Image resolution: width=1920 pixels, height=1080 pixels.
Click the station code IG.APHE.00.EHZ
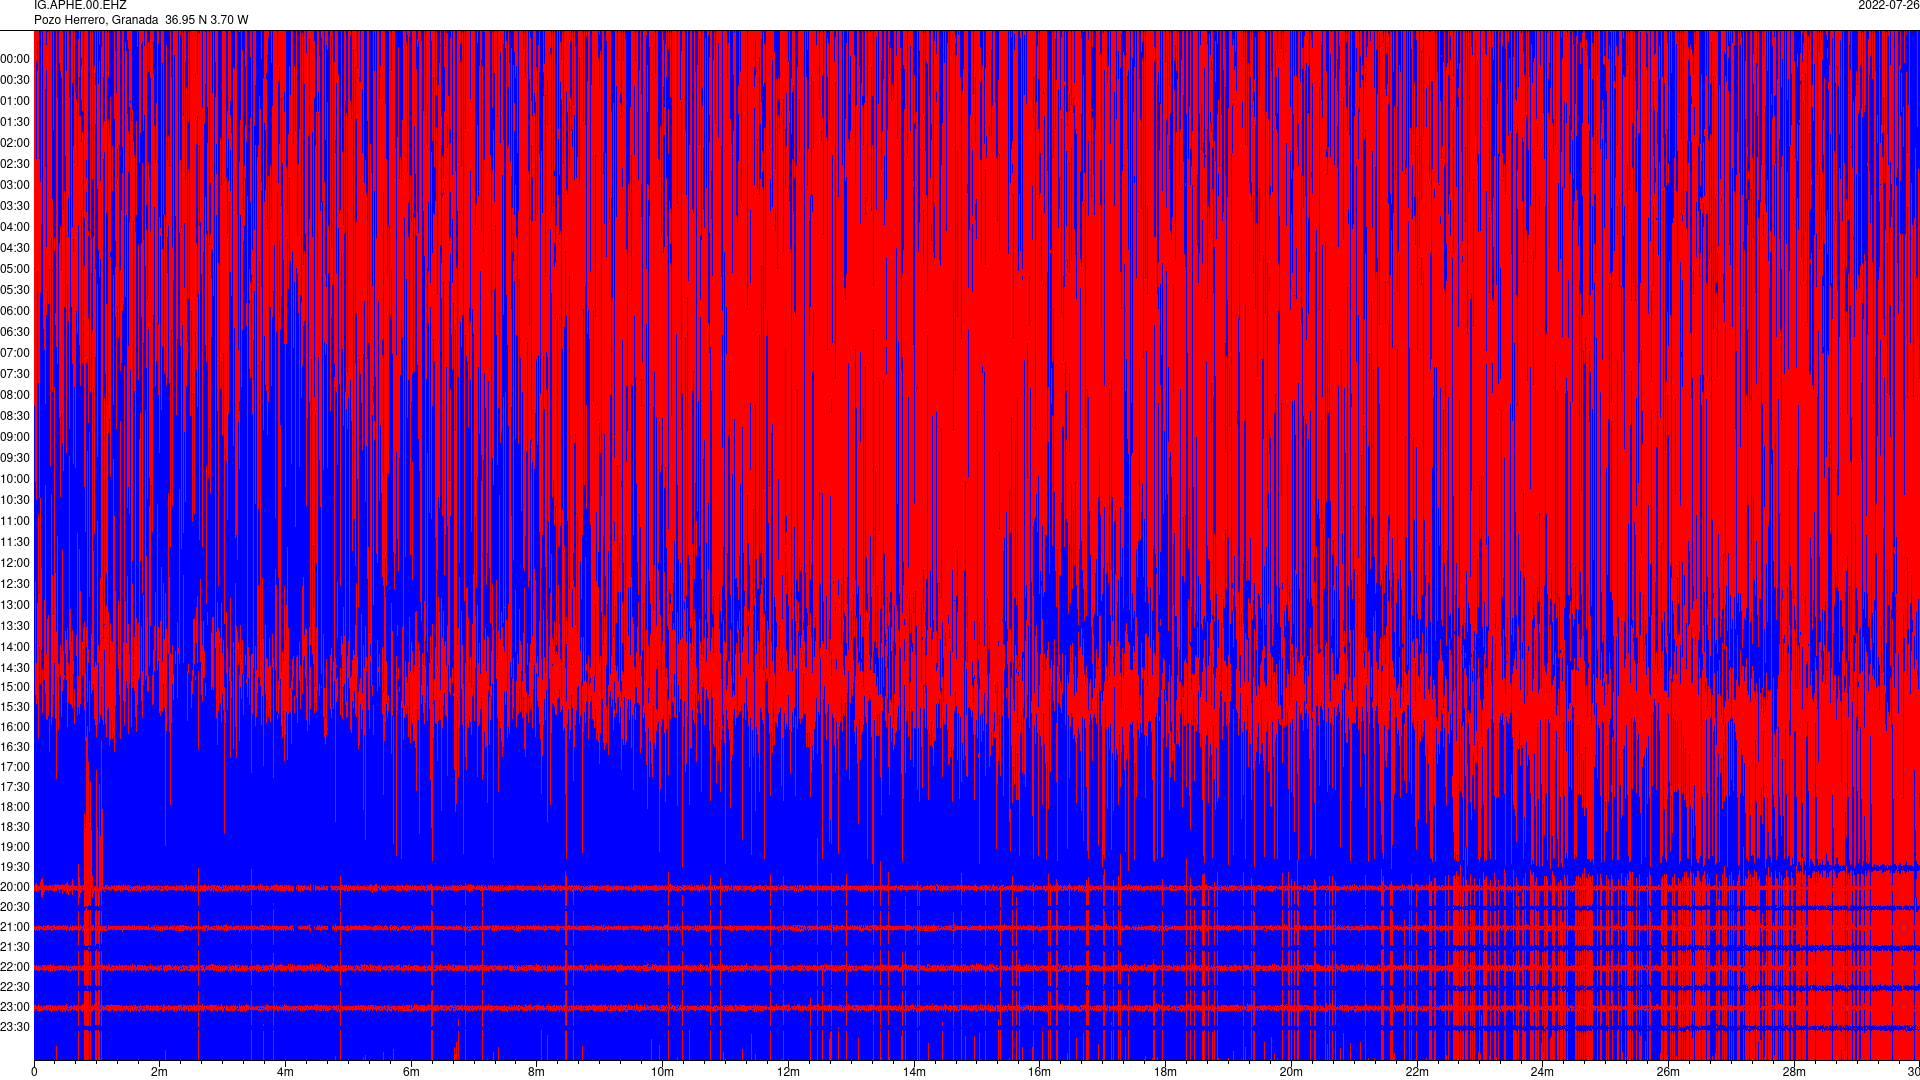pyautogui.click(x=80, y=6)
